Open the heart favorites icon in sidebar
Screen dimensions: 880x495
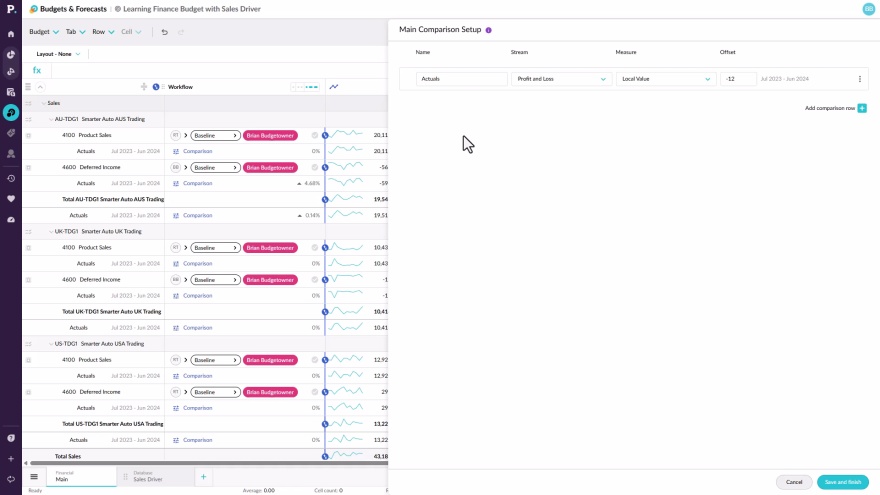(x=11, y=199)
